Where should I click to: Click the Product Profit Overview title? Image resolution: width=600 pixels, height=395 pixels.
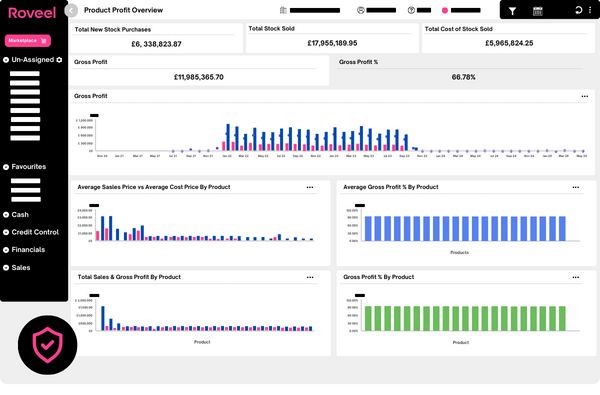pos(123,10)
